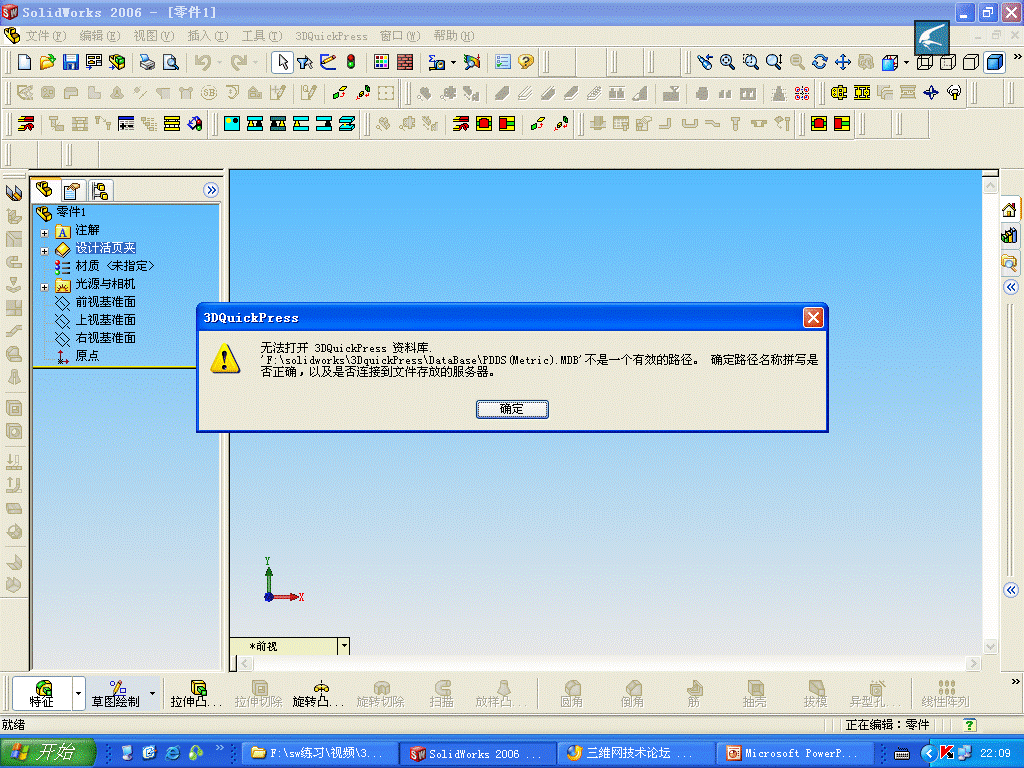This screenshot has height=768, width=1024.
Task: Click the Undo arrow icon
Action: click(x=203, y=62)
